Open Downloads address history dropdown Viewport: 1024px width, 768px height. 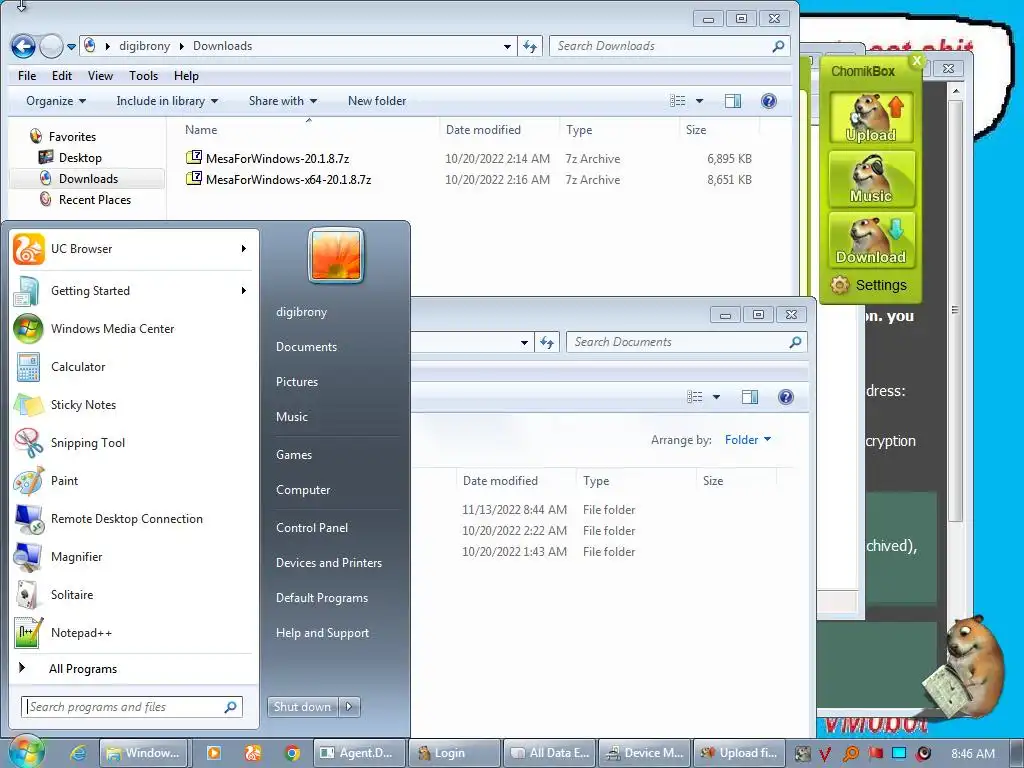507,46
